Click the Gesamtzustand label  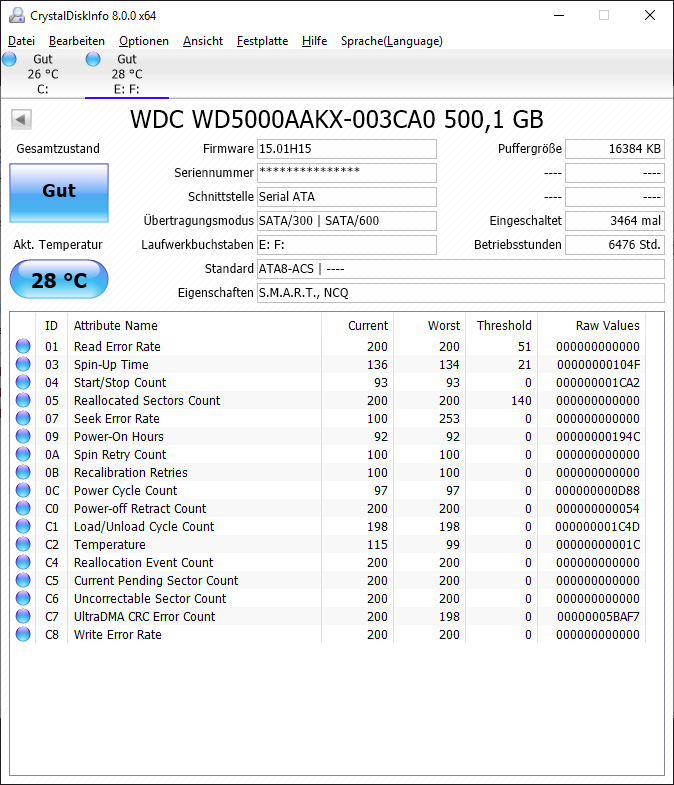pyautogui.click(x=58, y=149)
